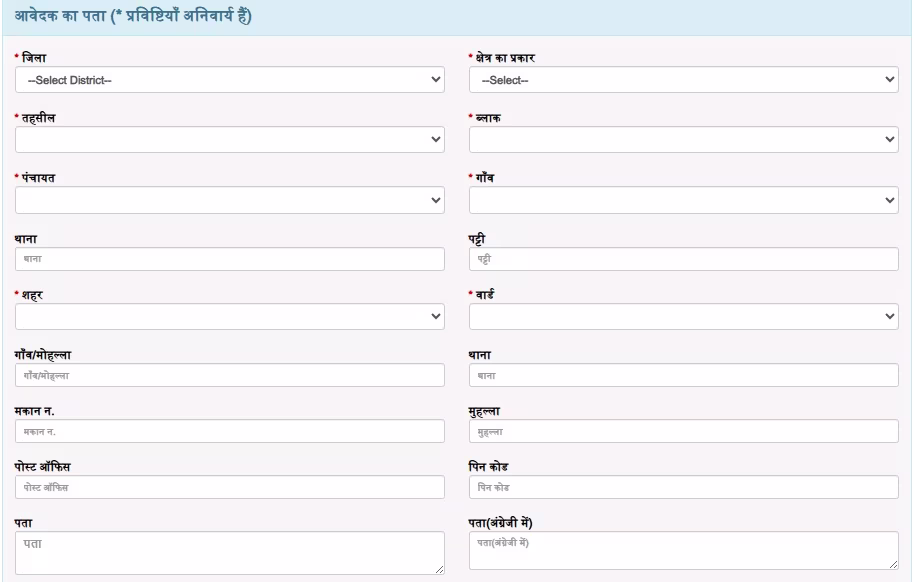Select the मकान न. input field
The width and height of the screenshot is (914, 582).
click(230, 432)
